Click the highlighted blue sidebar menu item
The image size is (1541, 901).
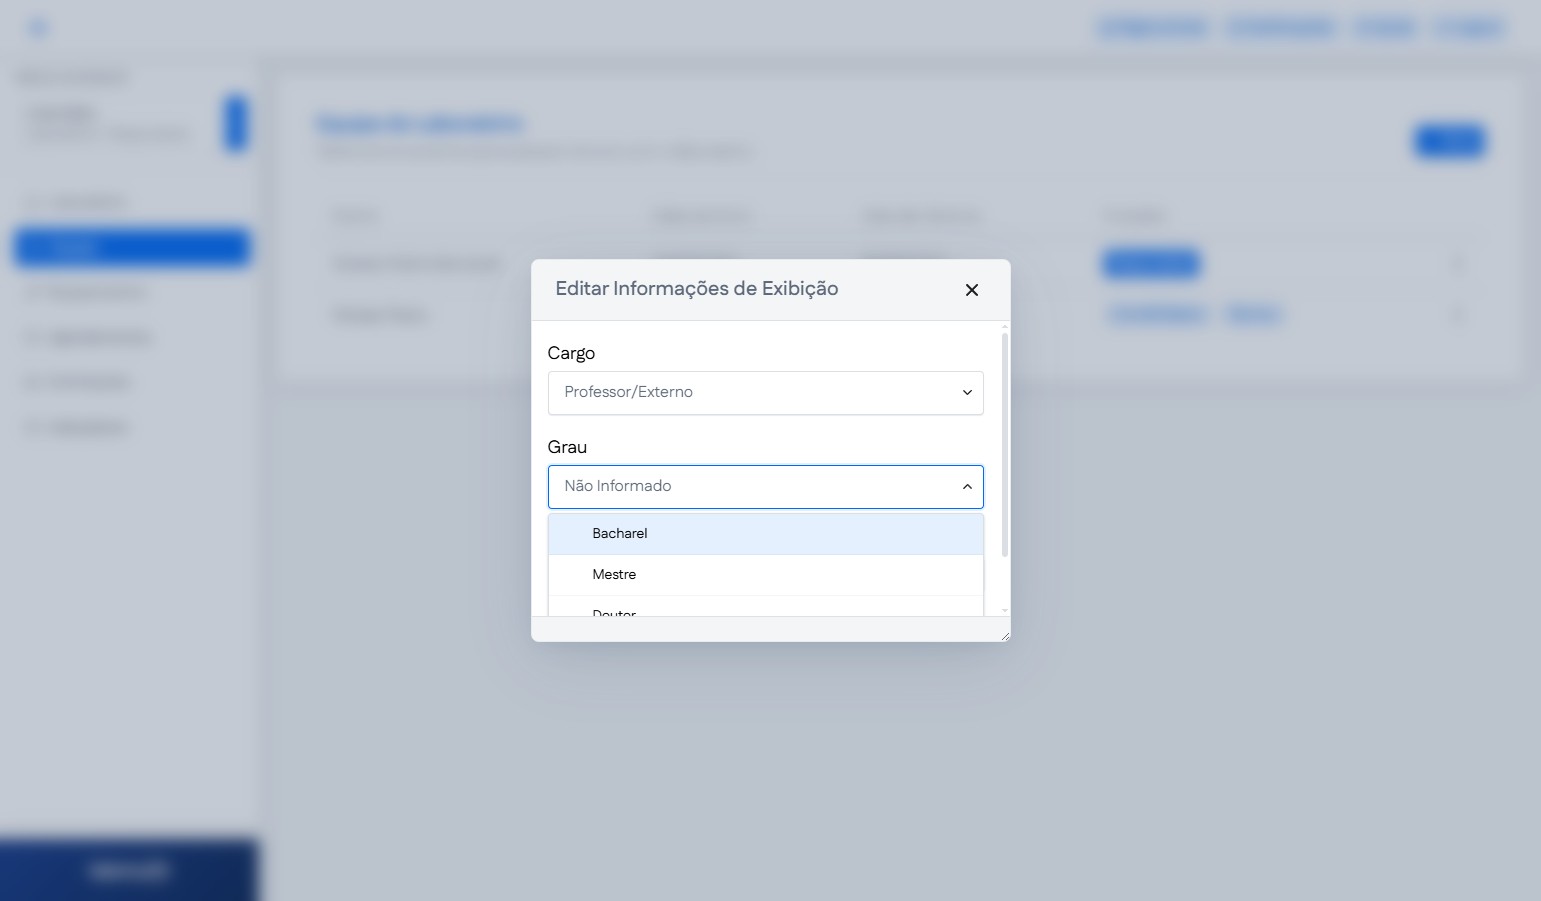click(132, 248)
